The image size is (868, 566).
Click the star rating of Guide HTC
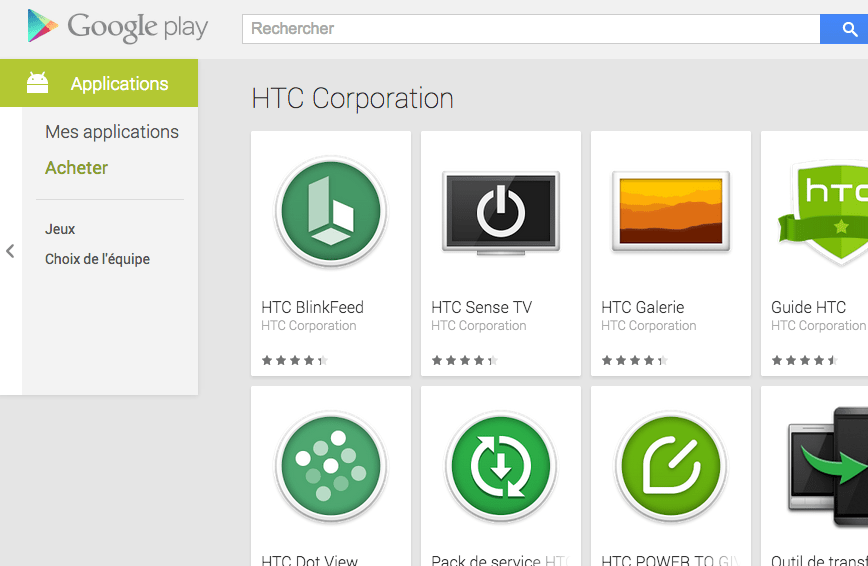point(804,361)
